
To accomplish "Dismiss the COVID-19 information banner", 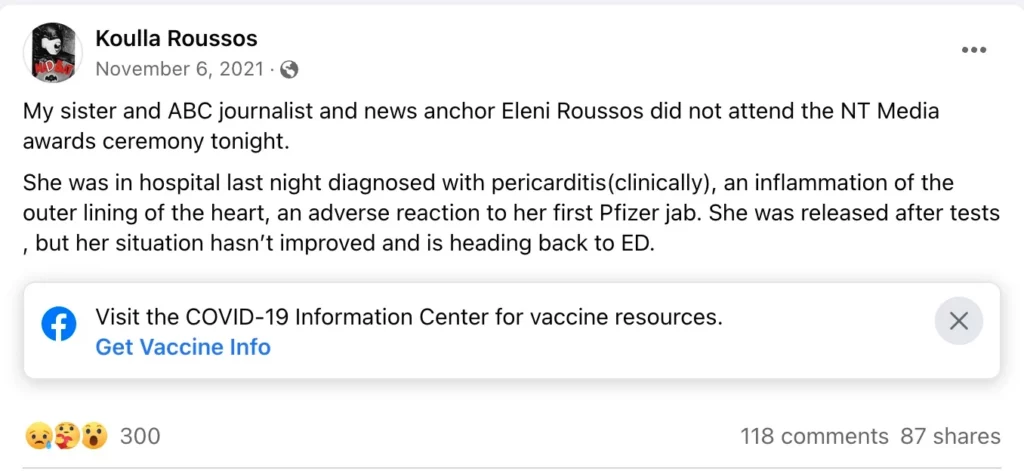I will click(x=958, y=321).
